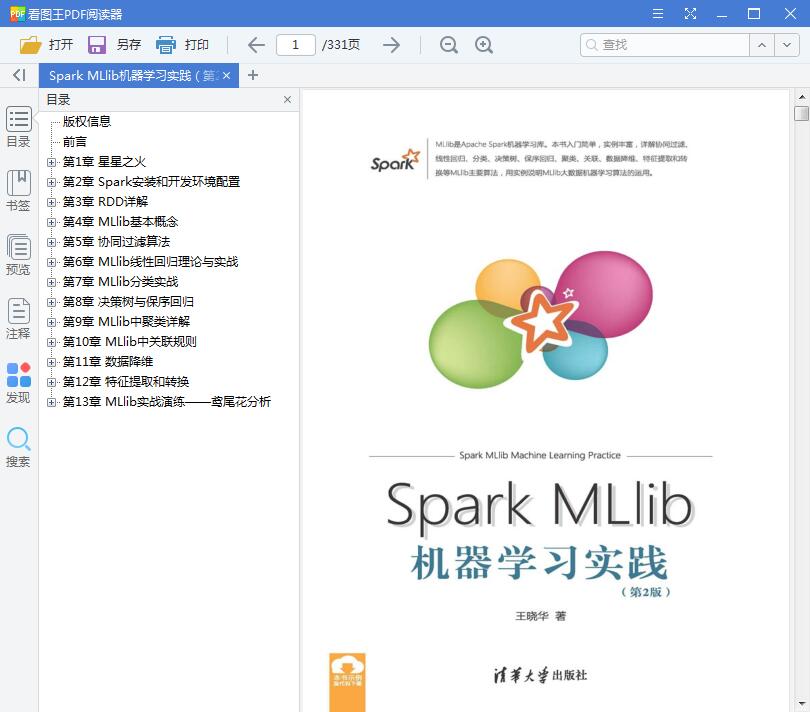The image size is (810, 712).
Task: Expand 第3章 RDD详解 tree node
Action: pyautogui.click(x=51, y=202)
